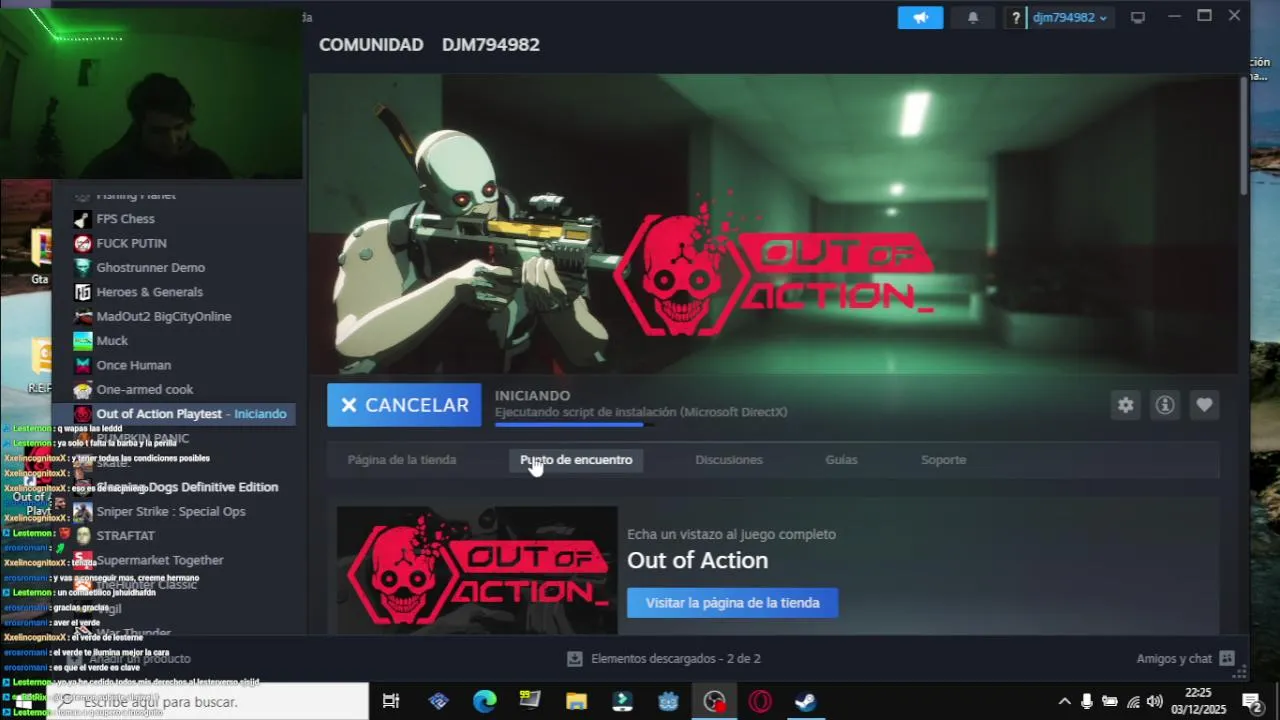Select the Once Human icon
This screenshot has height=720, width=1280.
click(x=83, y=365)
